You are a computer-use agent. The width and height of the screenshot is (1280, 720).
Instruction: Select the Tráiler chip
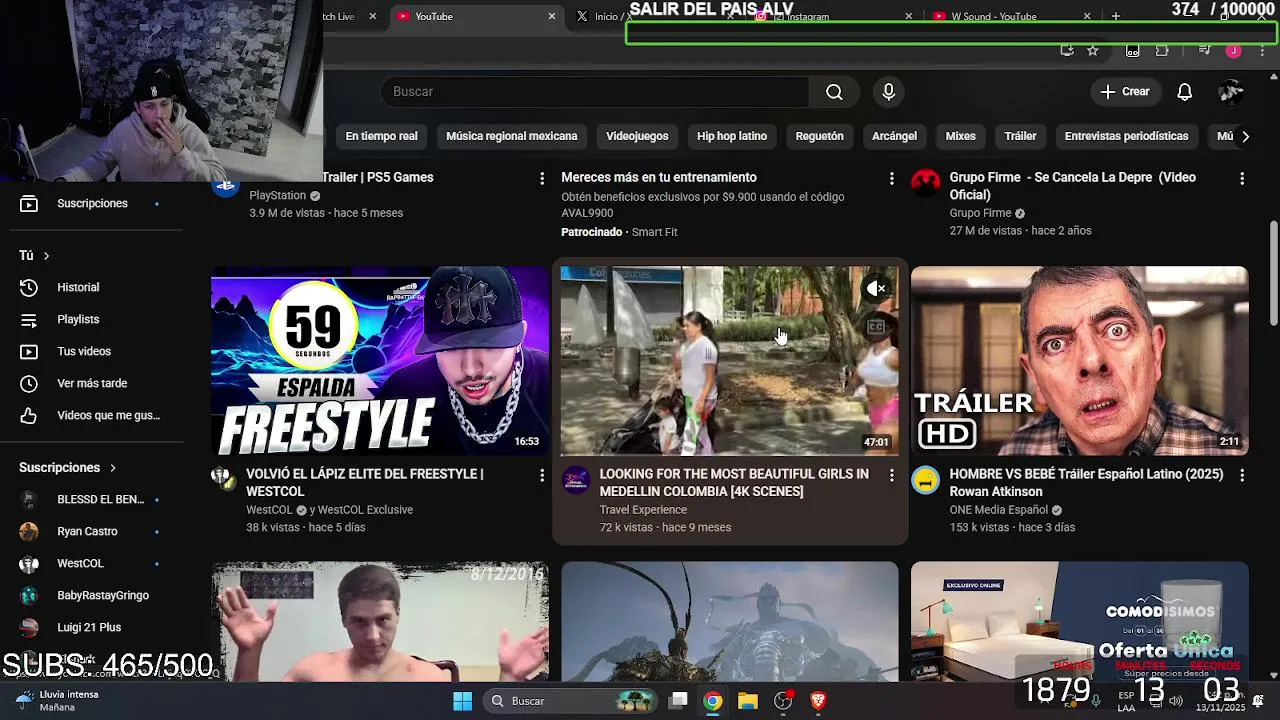pyautogui.click(x=1020, y=136)
